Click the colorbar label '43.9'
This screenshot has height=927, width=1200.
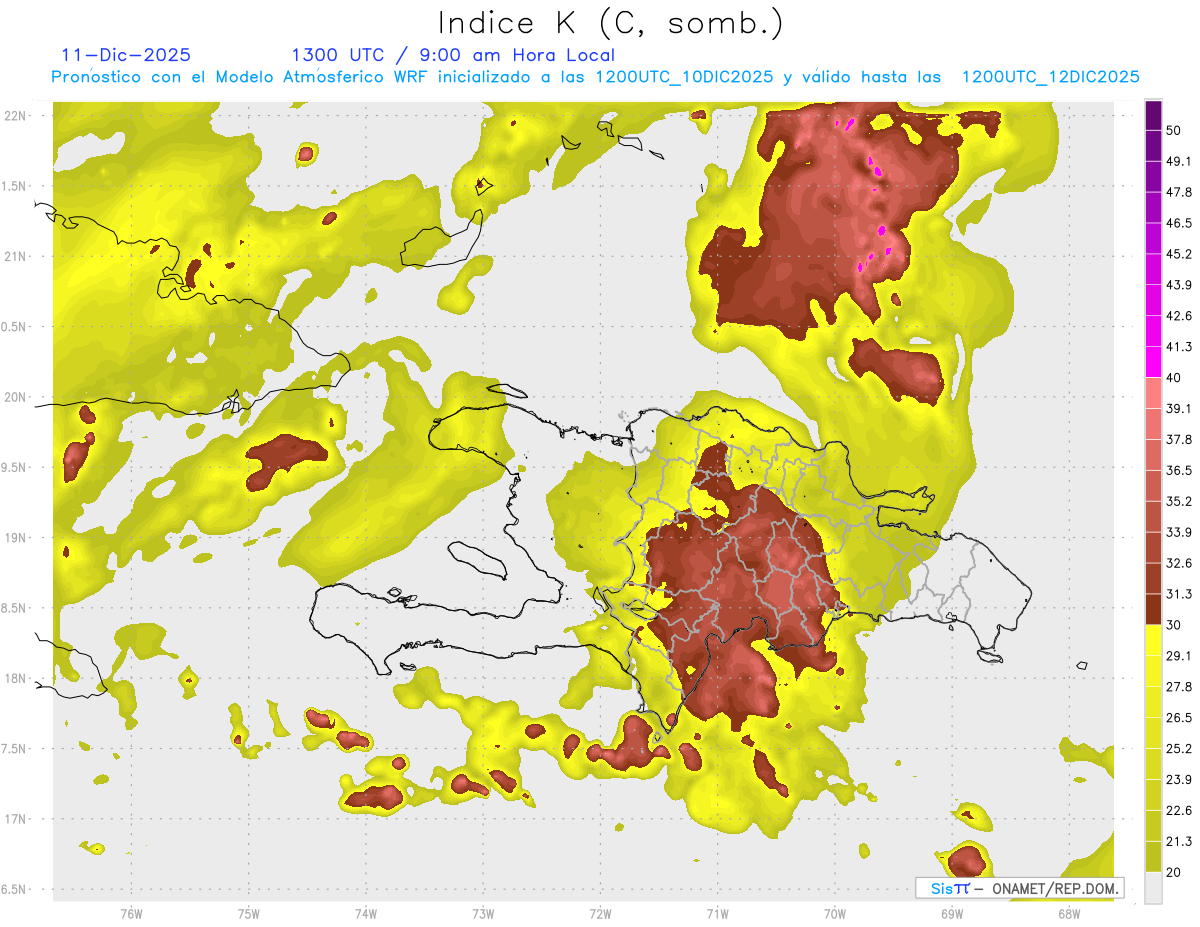point(1179,285)
